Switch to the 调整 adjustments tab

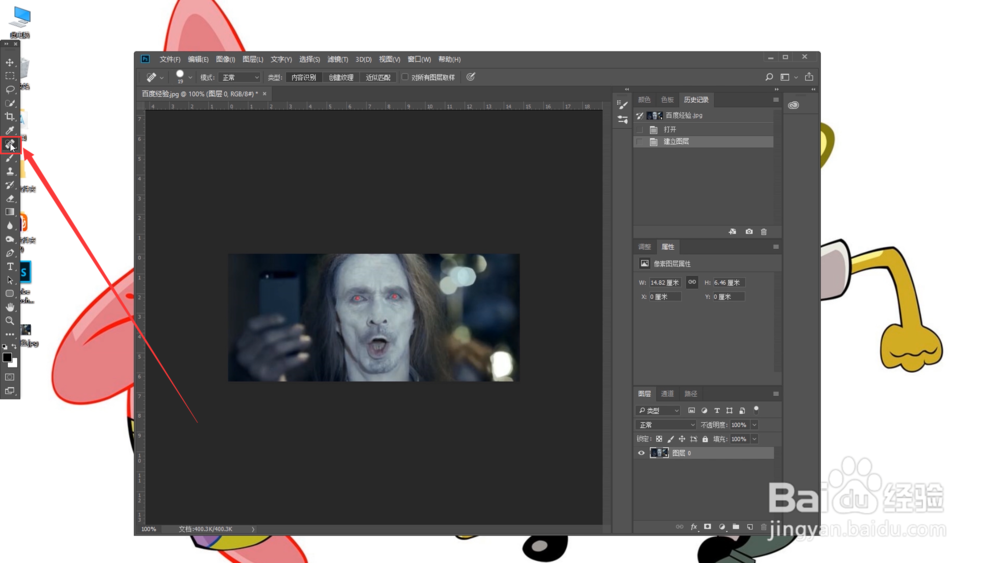(645, 247)
